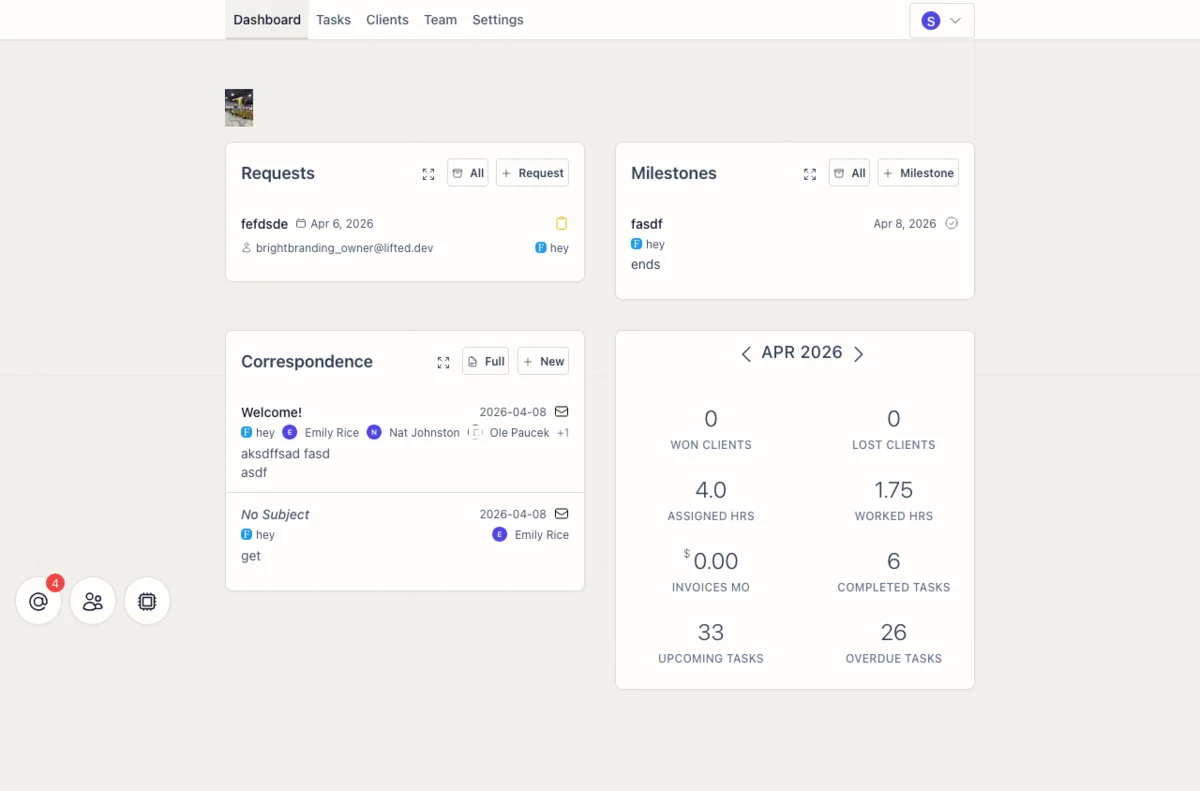The width and height of the screenshot is (1200, 791).
Task: Open the Welcome! email envelope icon
Action: (561, 410)
